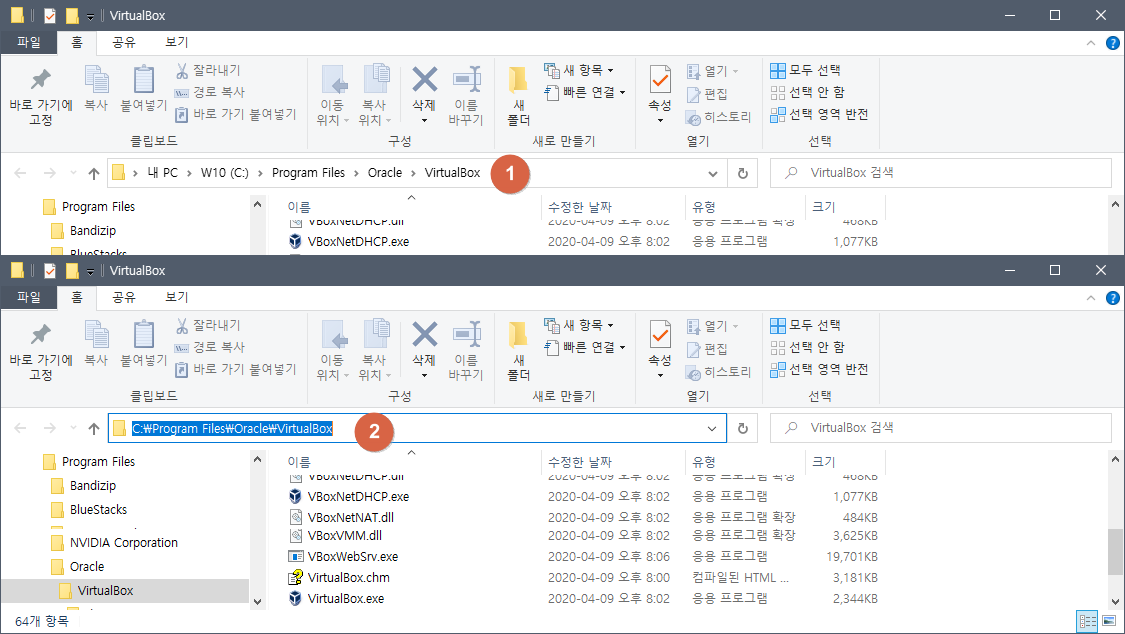Open the 공유 tab in the top window
This screenshot has height=634, width=1125.
click(x=123, y=42)
